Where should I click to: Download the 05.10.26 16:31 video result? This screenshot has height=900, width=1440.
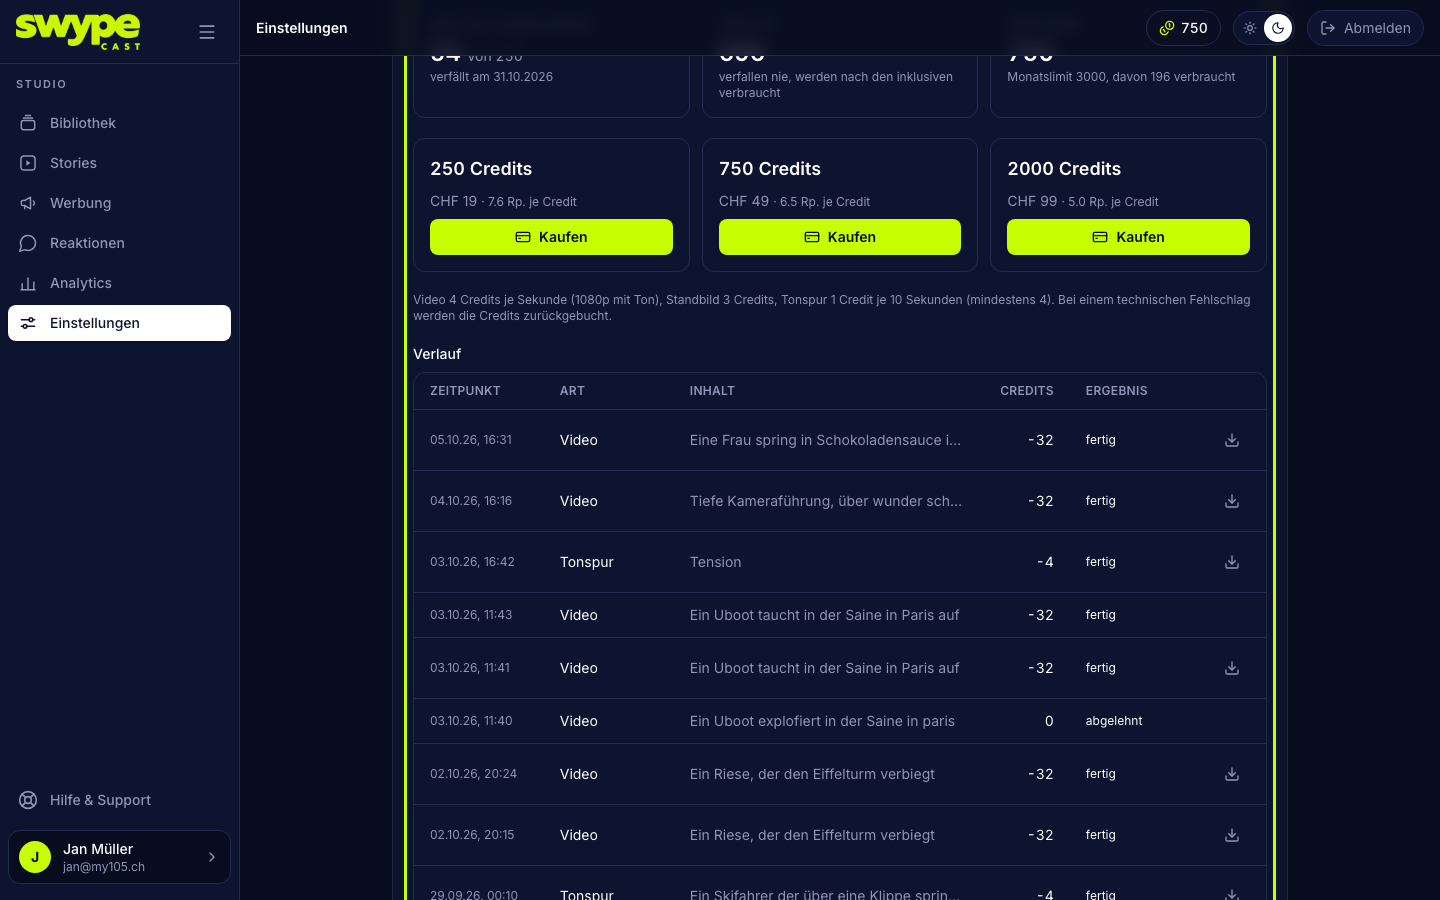pyautogui.click(x=1232, y=440)
